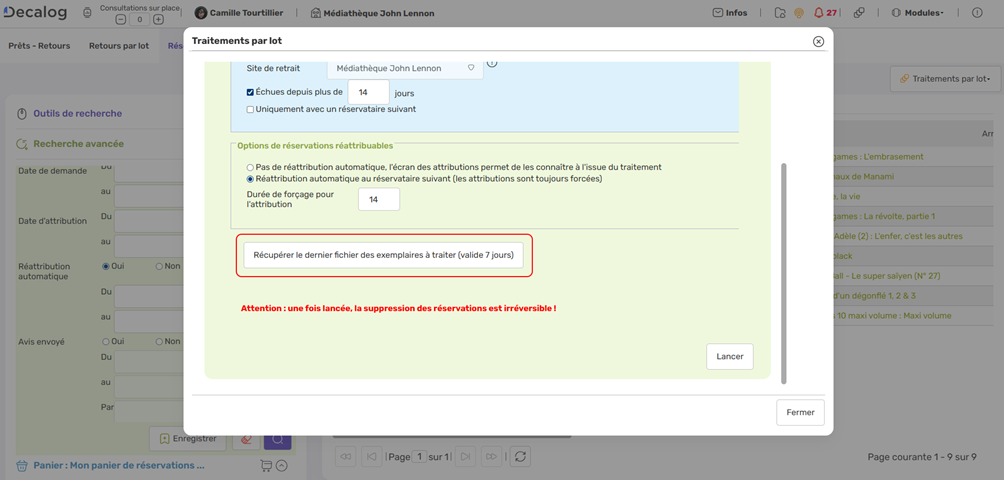Click the dialog's vertical scrollbar

pyautogui.click(x=784, y=270)
